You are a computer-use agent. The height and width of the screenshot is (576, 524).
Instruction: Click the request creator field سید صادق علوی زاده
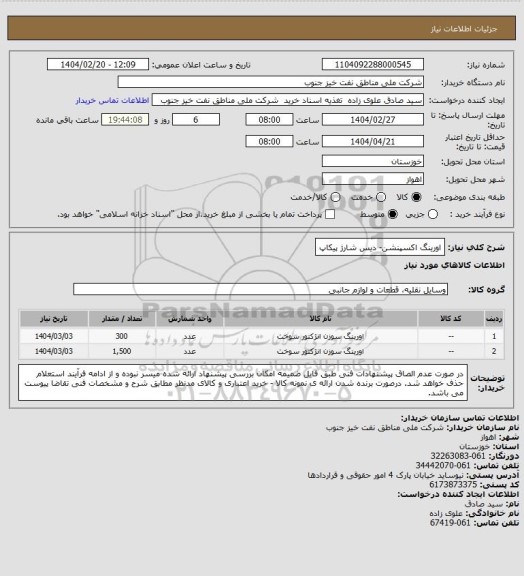(x=288, y=100)
